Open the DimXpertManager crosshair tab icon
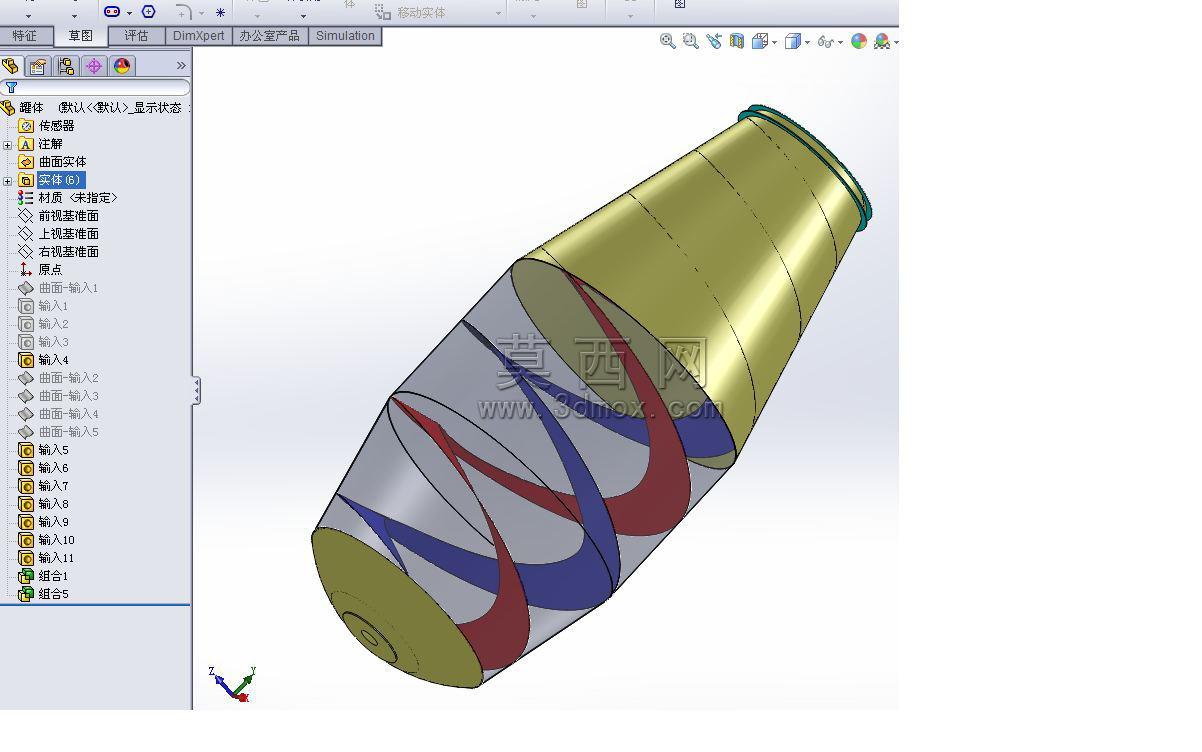 [x=94, y=66]
